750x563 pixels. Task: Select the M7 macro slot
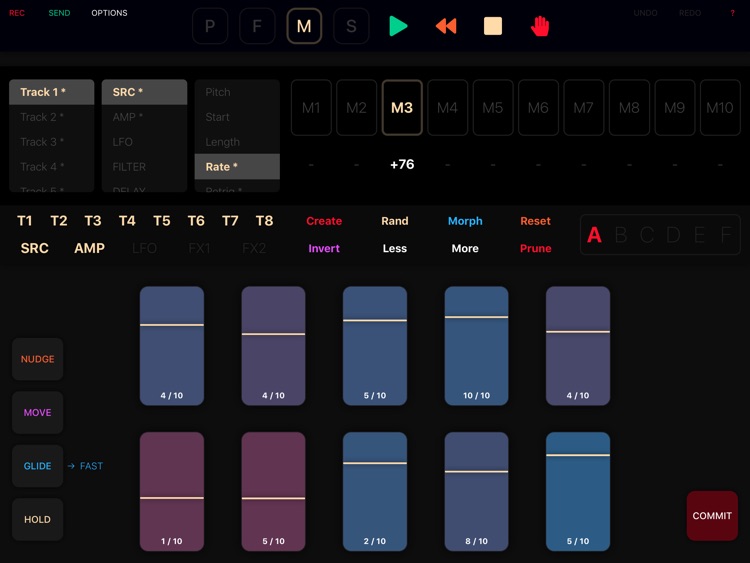pyautogui.click(x=584, y=108)
